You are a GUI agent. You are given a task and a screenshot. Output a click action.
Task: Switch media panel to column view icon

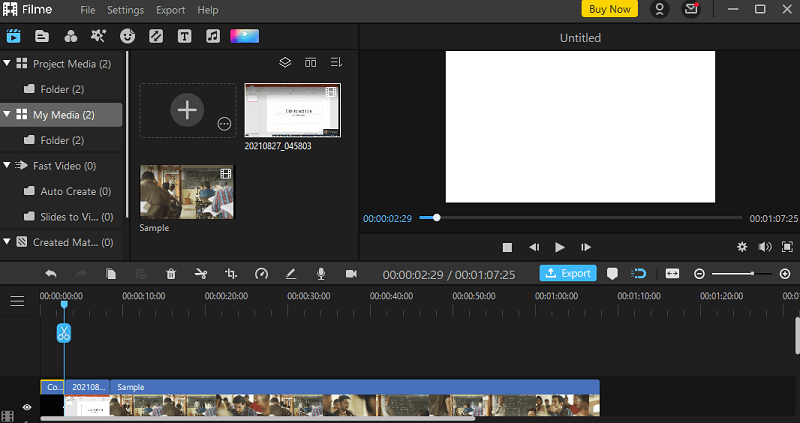pos(310,62)
